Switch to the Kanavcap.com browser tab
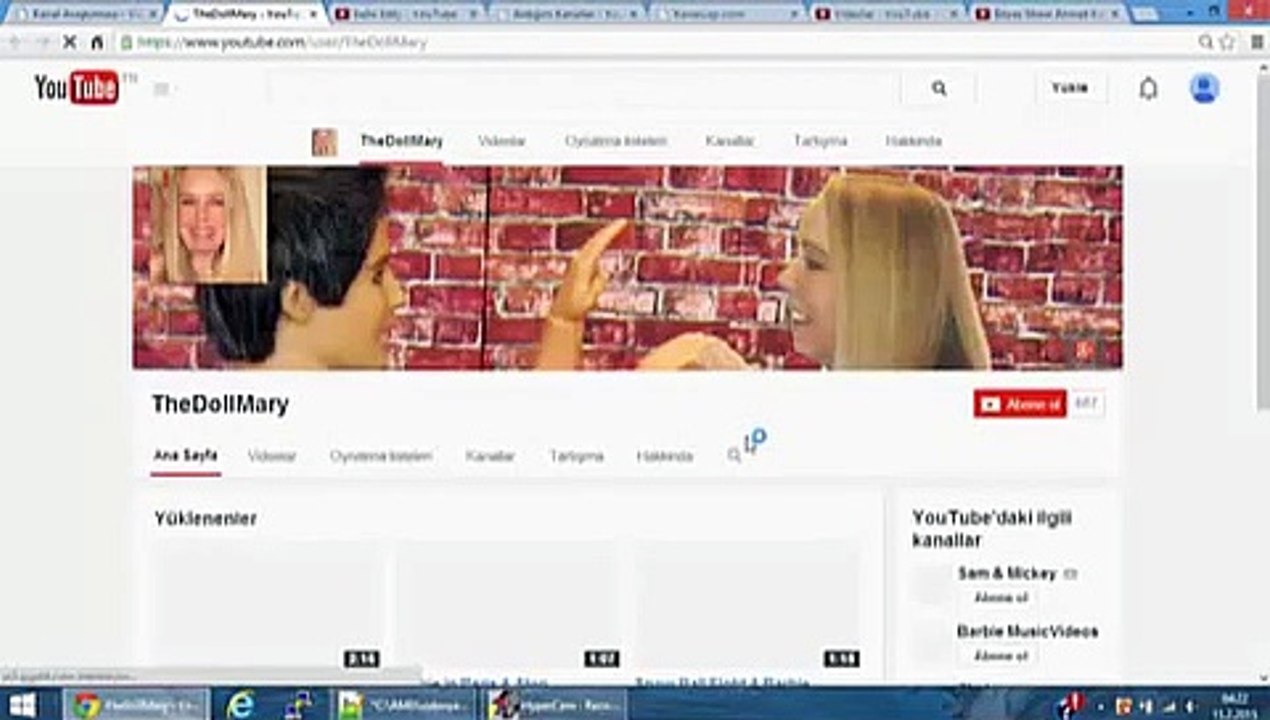The height and width of the screenshot is (720, 1270). click(x=727, y=14)
